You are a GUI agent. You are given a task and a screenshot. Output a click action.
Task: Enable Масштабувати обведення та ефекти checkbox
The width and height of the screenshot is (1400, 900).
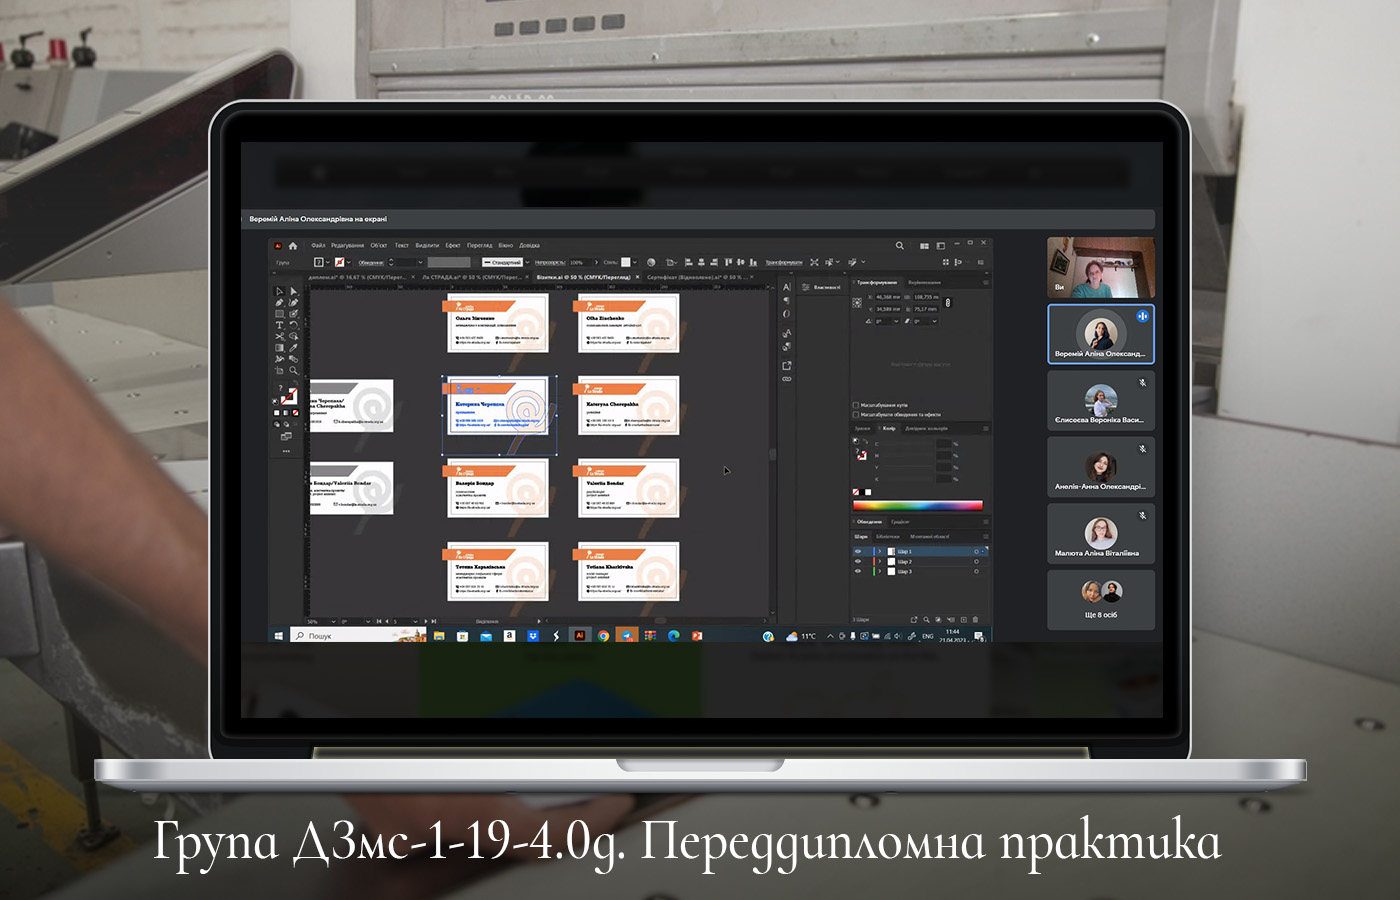point(856,414)
